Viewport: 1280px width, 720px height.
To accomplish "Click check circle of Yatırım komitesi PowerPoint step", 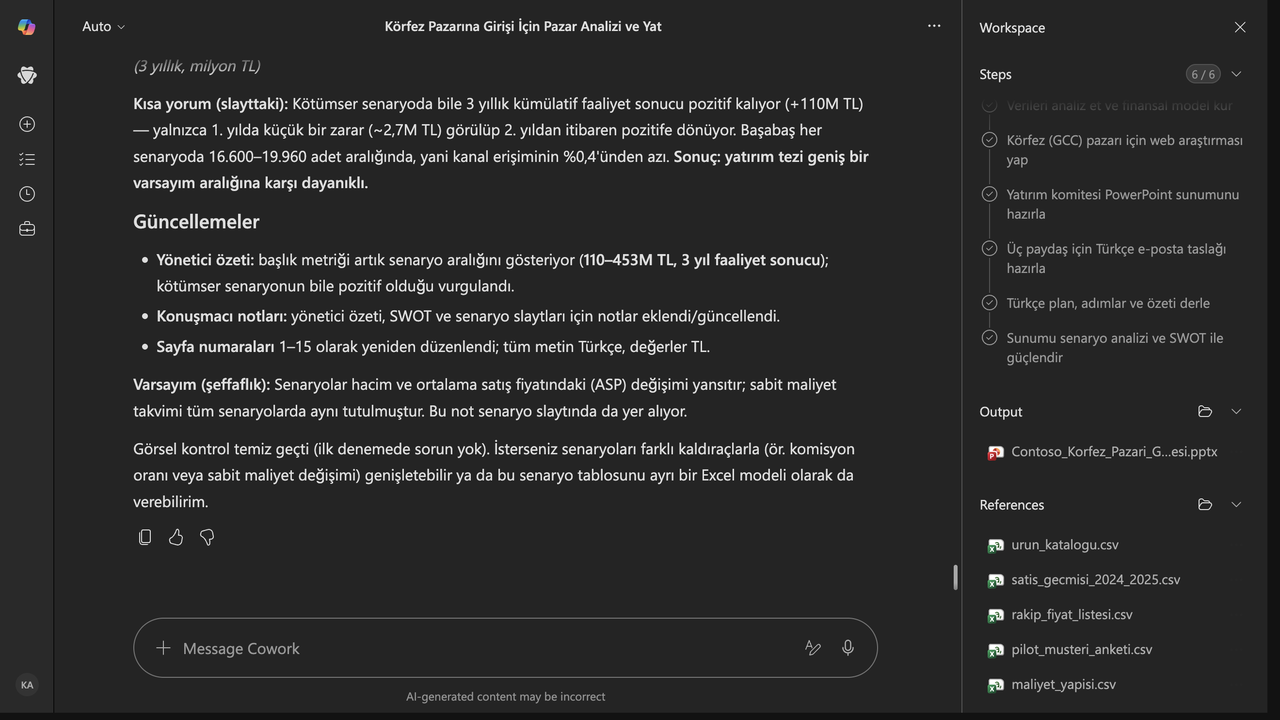I will pyautogui.click(x=989, y=194).
